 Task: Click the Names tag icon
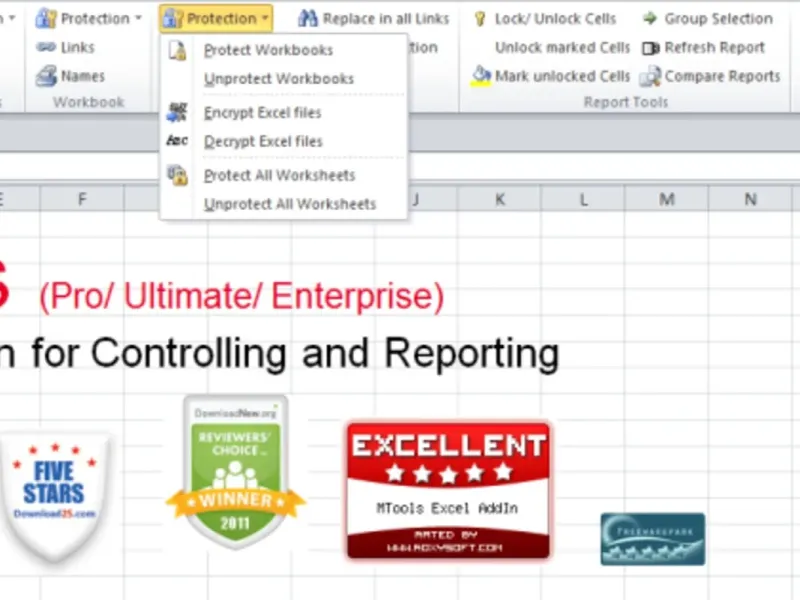click(x=46, y=76)
